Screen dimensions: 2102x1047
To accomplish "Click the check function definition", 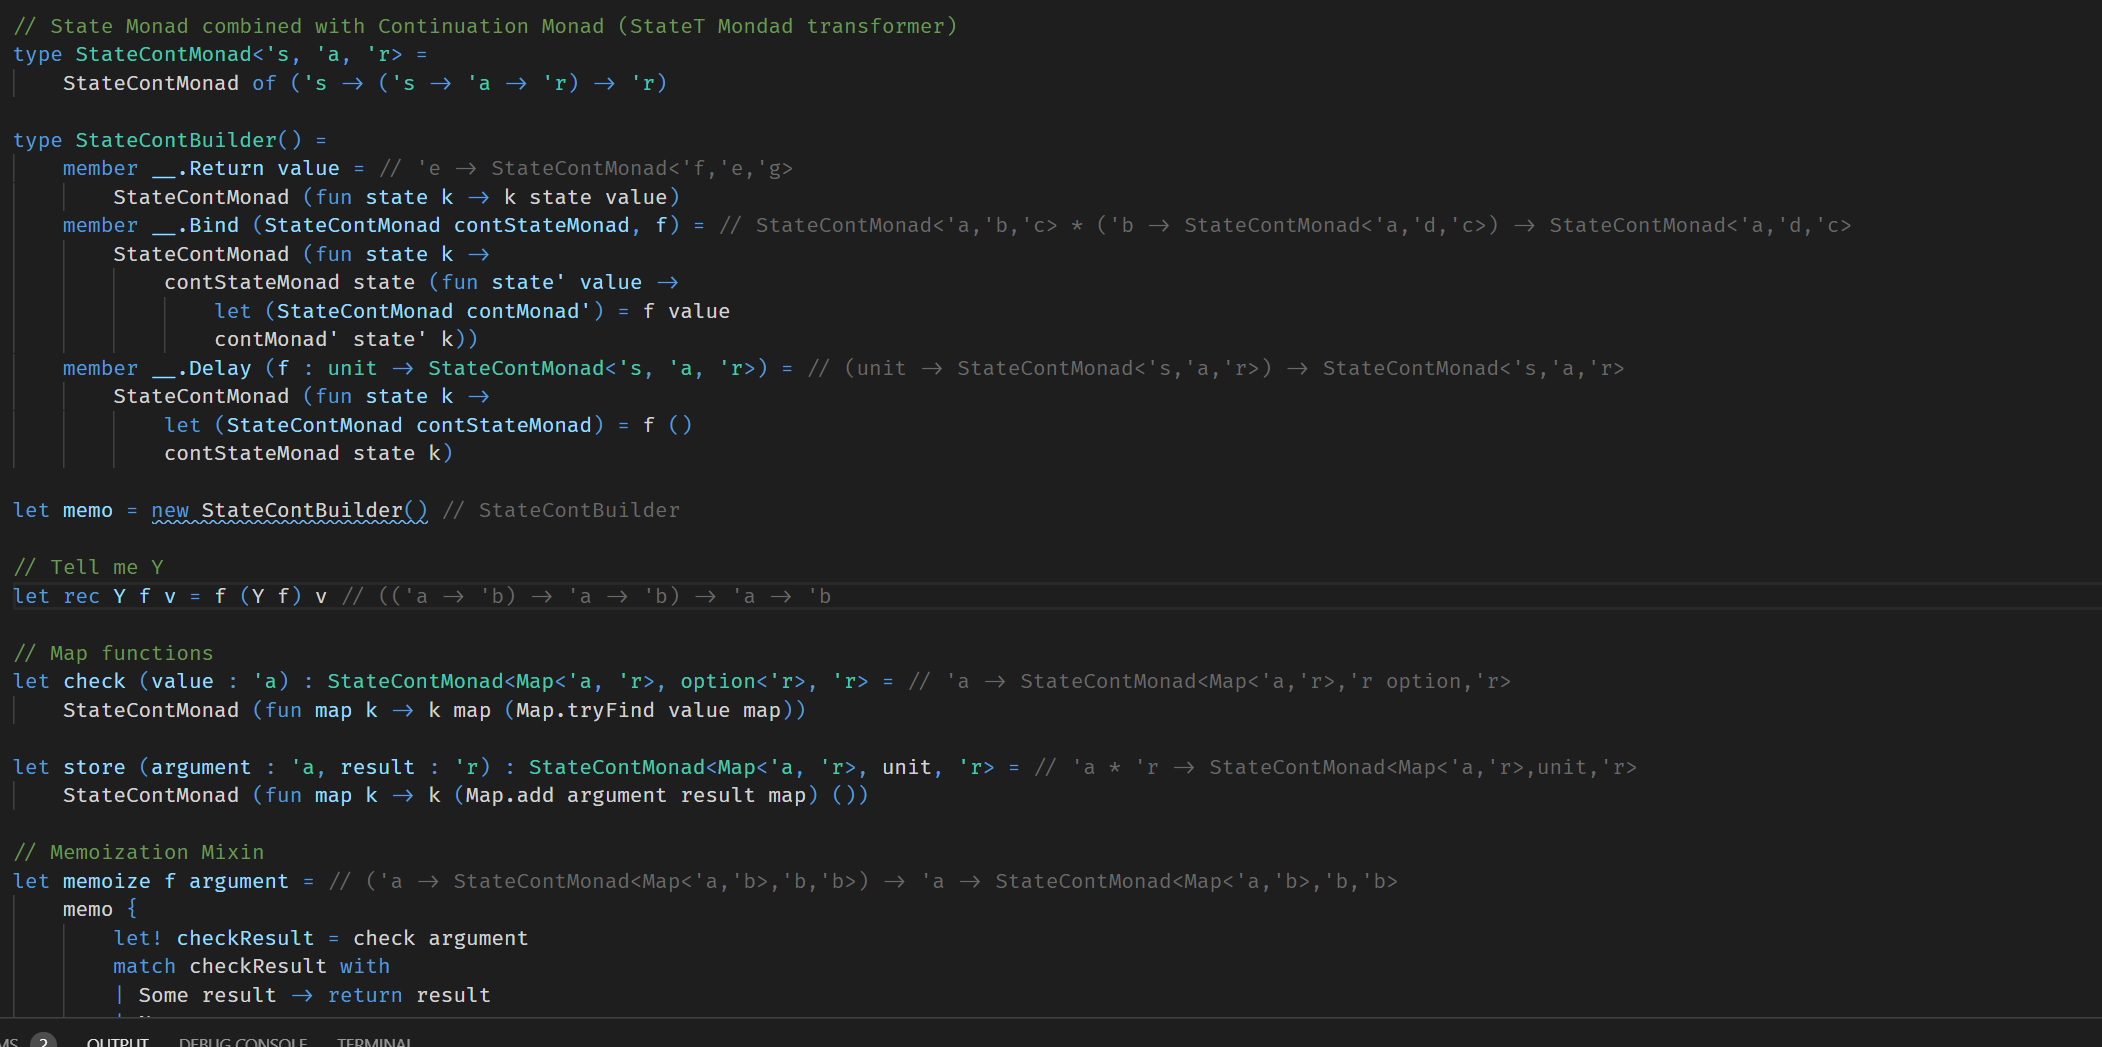I will (x=95, y=681).
